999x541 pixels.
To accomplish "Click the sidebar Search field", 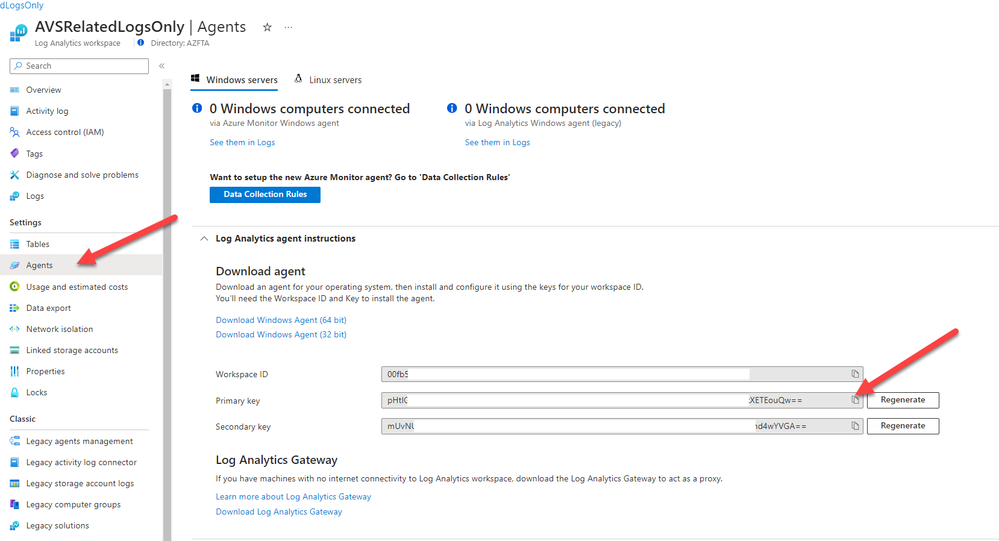I will pos(79,66).
